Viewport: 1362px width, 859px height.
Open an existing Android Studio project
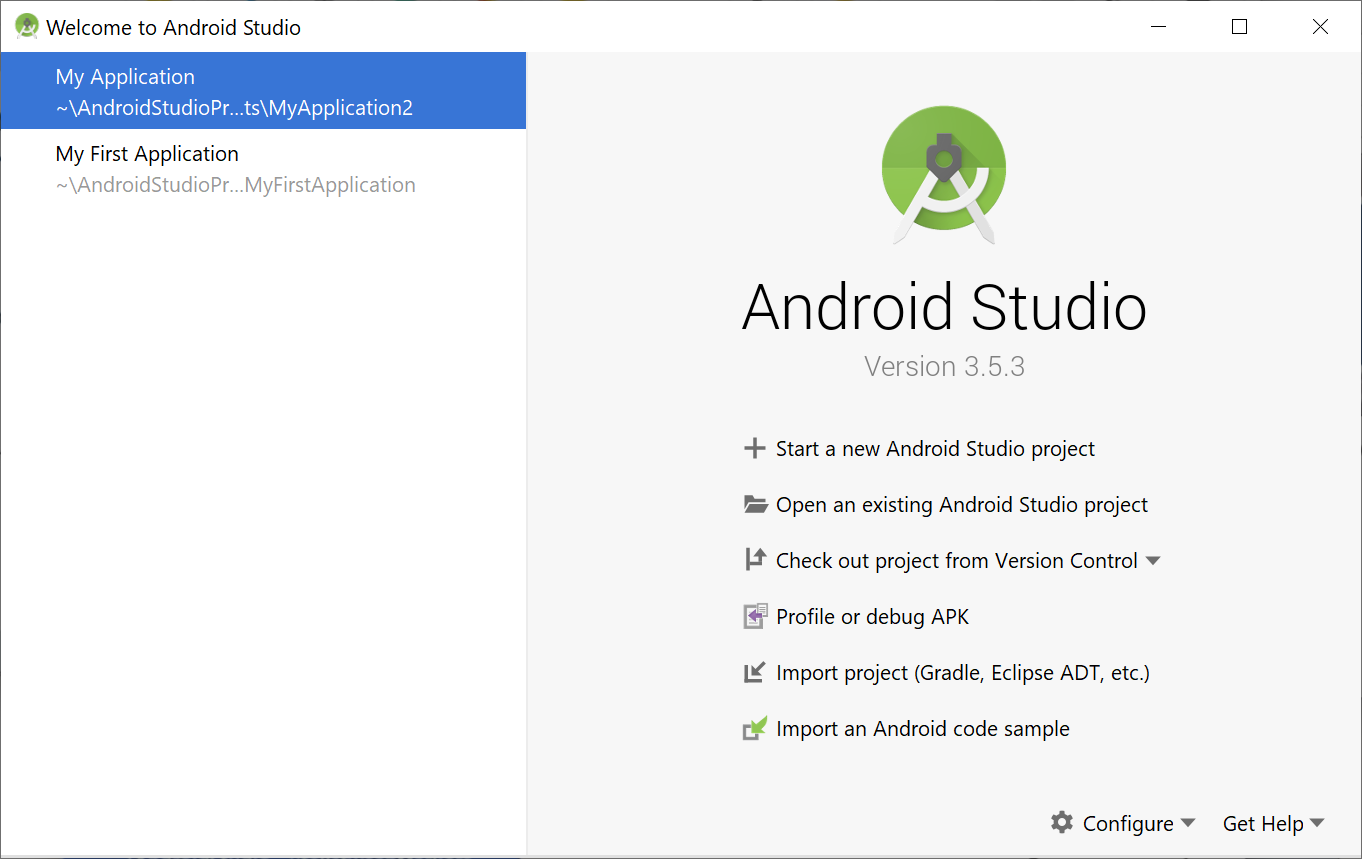coord(961,505)
